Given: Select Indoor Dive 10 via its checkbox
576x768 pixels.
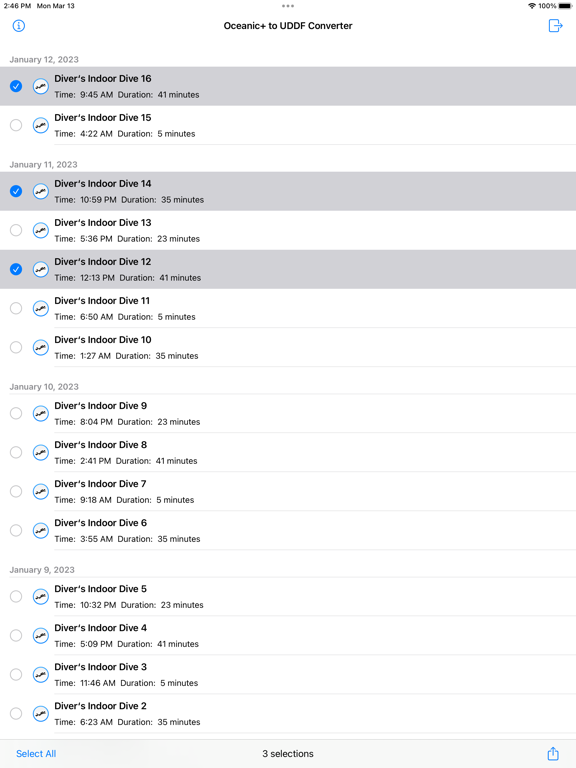Looking at the screenshot, I should pyautogui.click(x=16, y=347).
